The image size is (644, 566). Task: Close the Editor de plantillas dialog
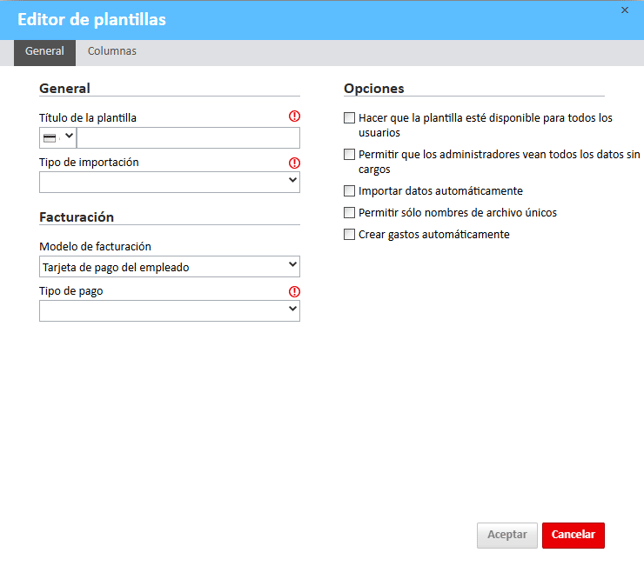[624, 10]
